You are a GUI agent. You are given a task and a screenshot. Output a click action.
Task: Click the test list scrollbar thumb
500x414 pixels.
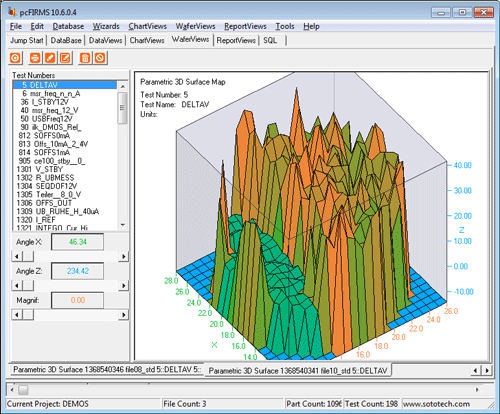click(122, 108)
